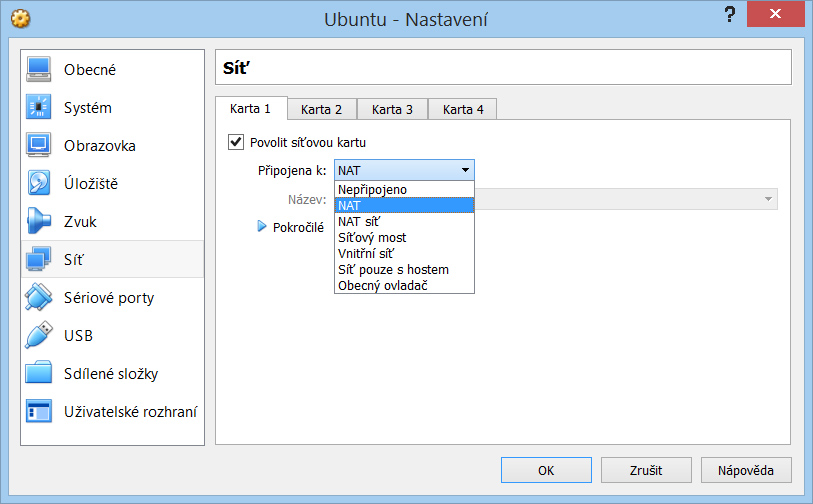
Task: Click the Pokročilé label text
Action: (x=298, y=227)
